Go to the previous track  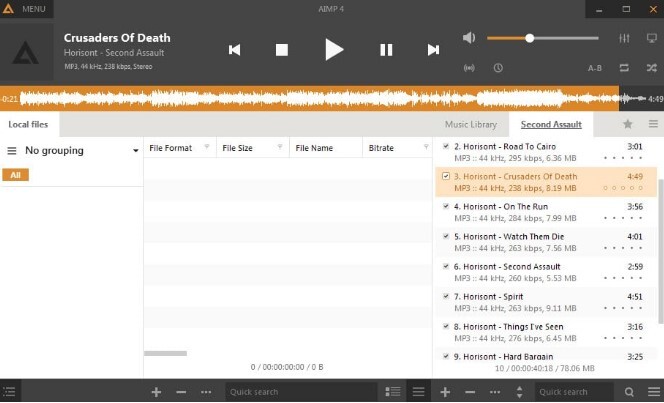pos(234,49)
